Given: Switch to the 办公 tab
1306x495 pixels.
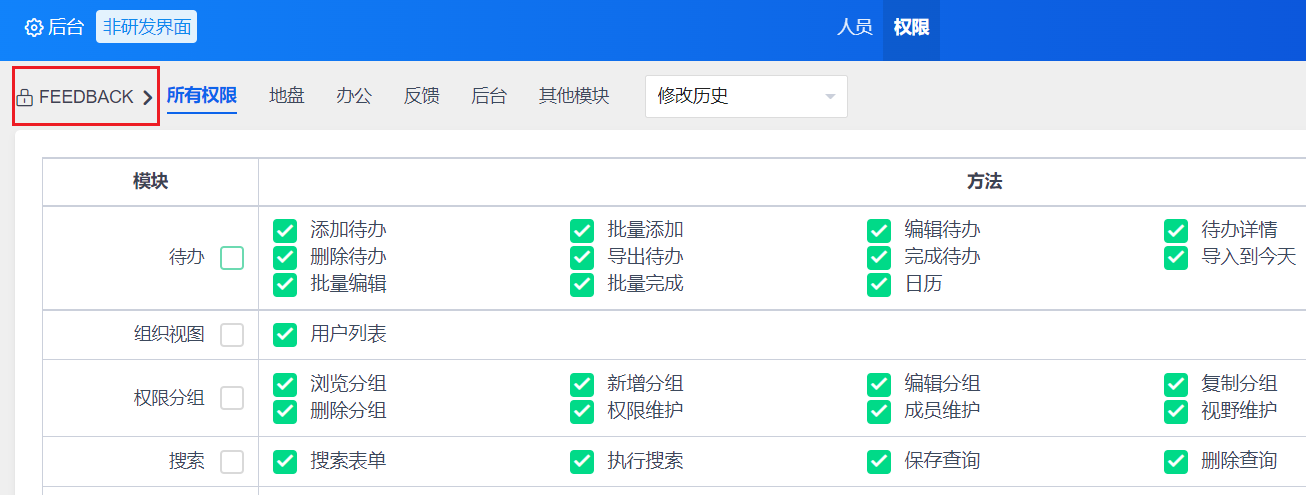Looking at the screenshot, I should coord(354,96).
